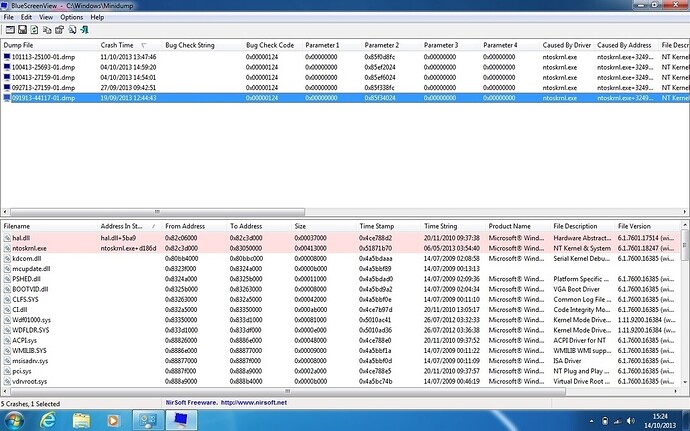Screen dimensions: 690x431
Task: Click the Control Panel taskbar button
Action: [x=148, y=420]
